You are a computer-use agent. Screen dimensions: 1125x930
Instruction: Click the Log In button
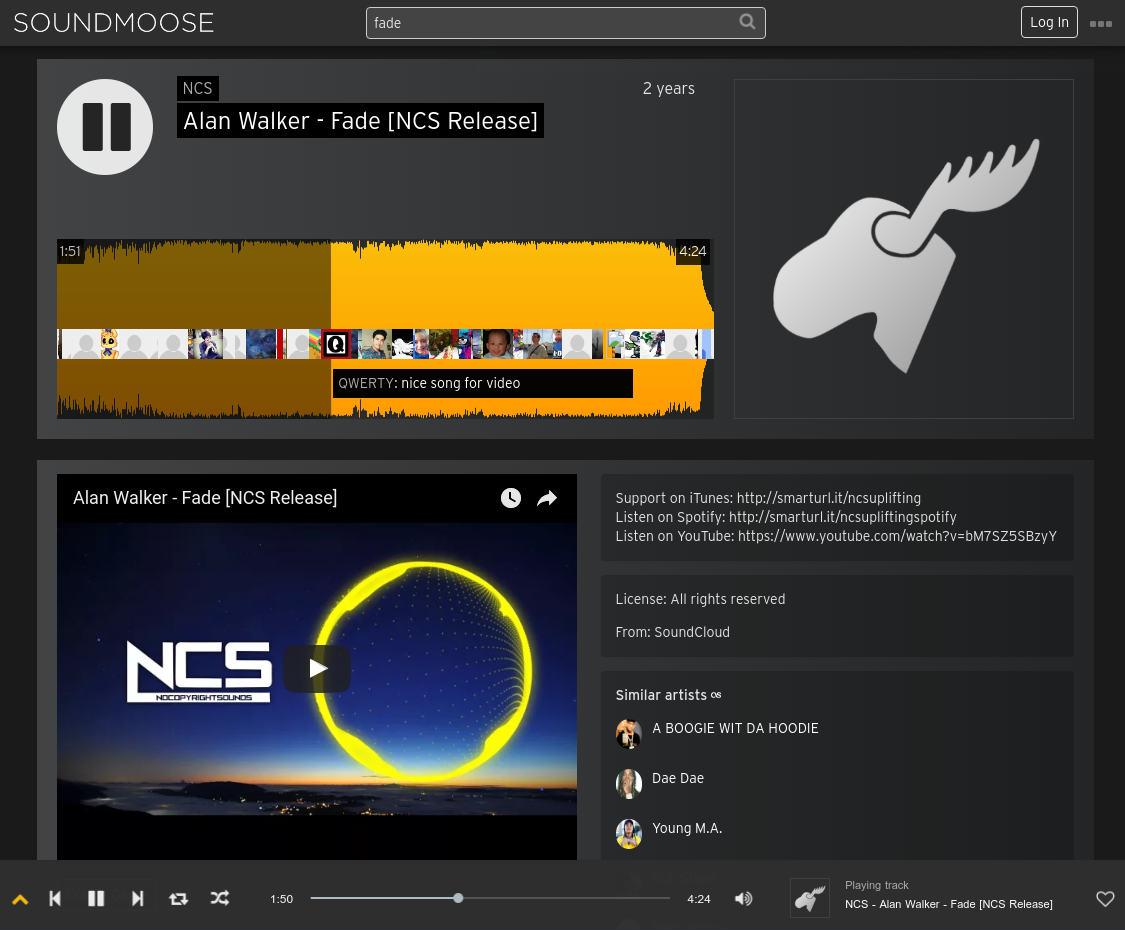pos(1049,22)
